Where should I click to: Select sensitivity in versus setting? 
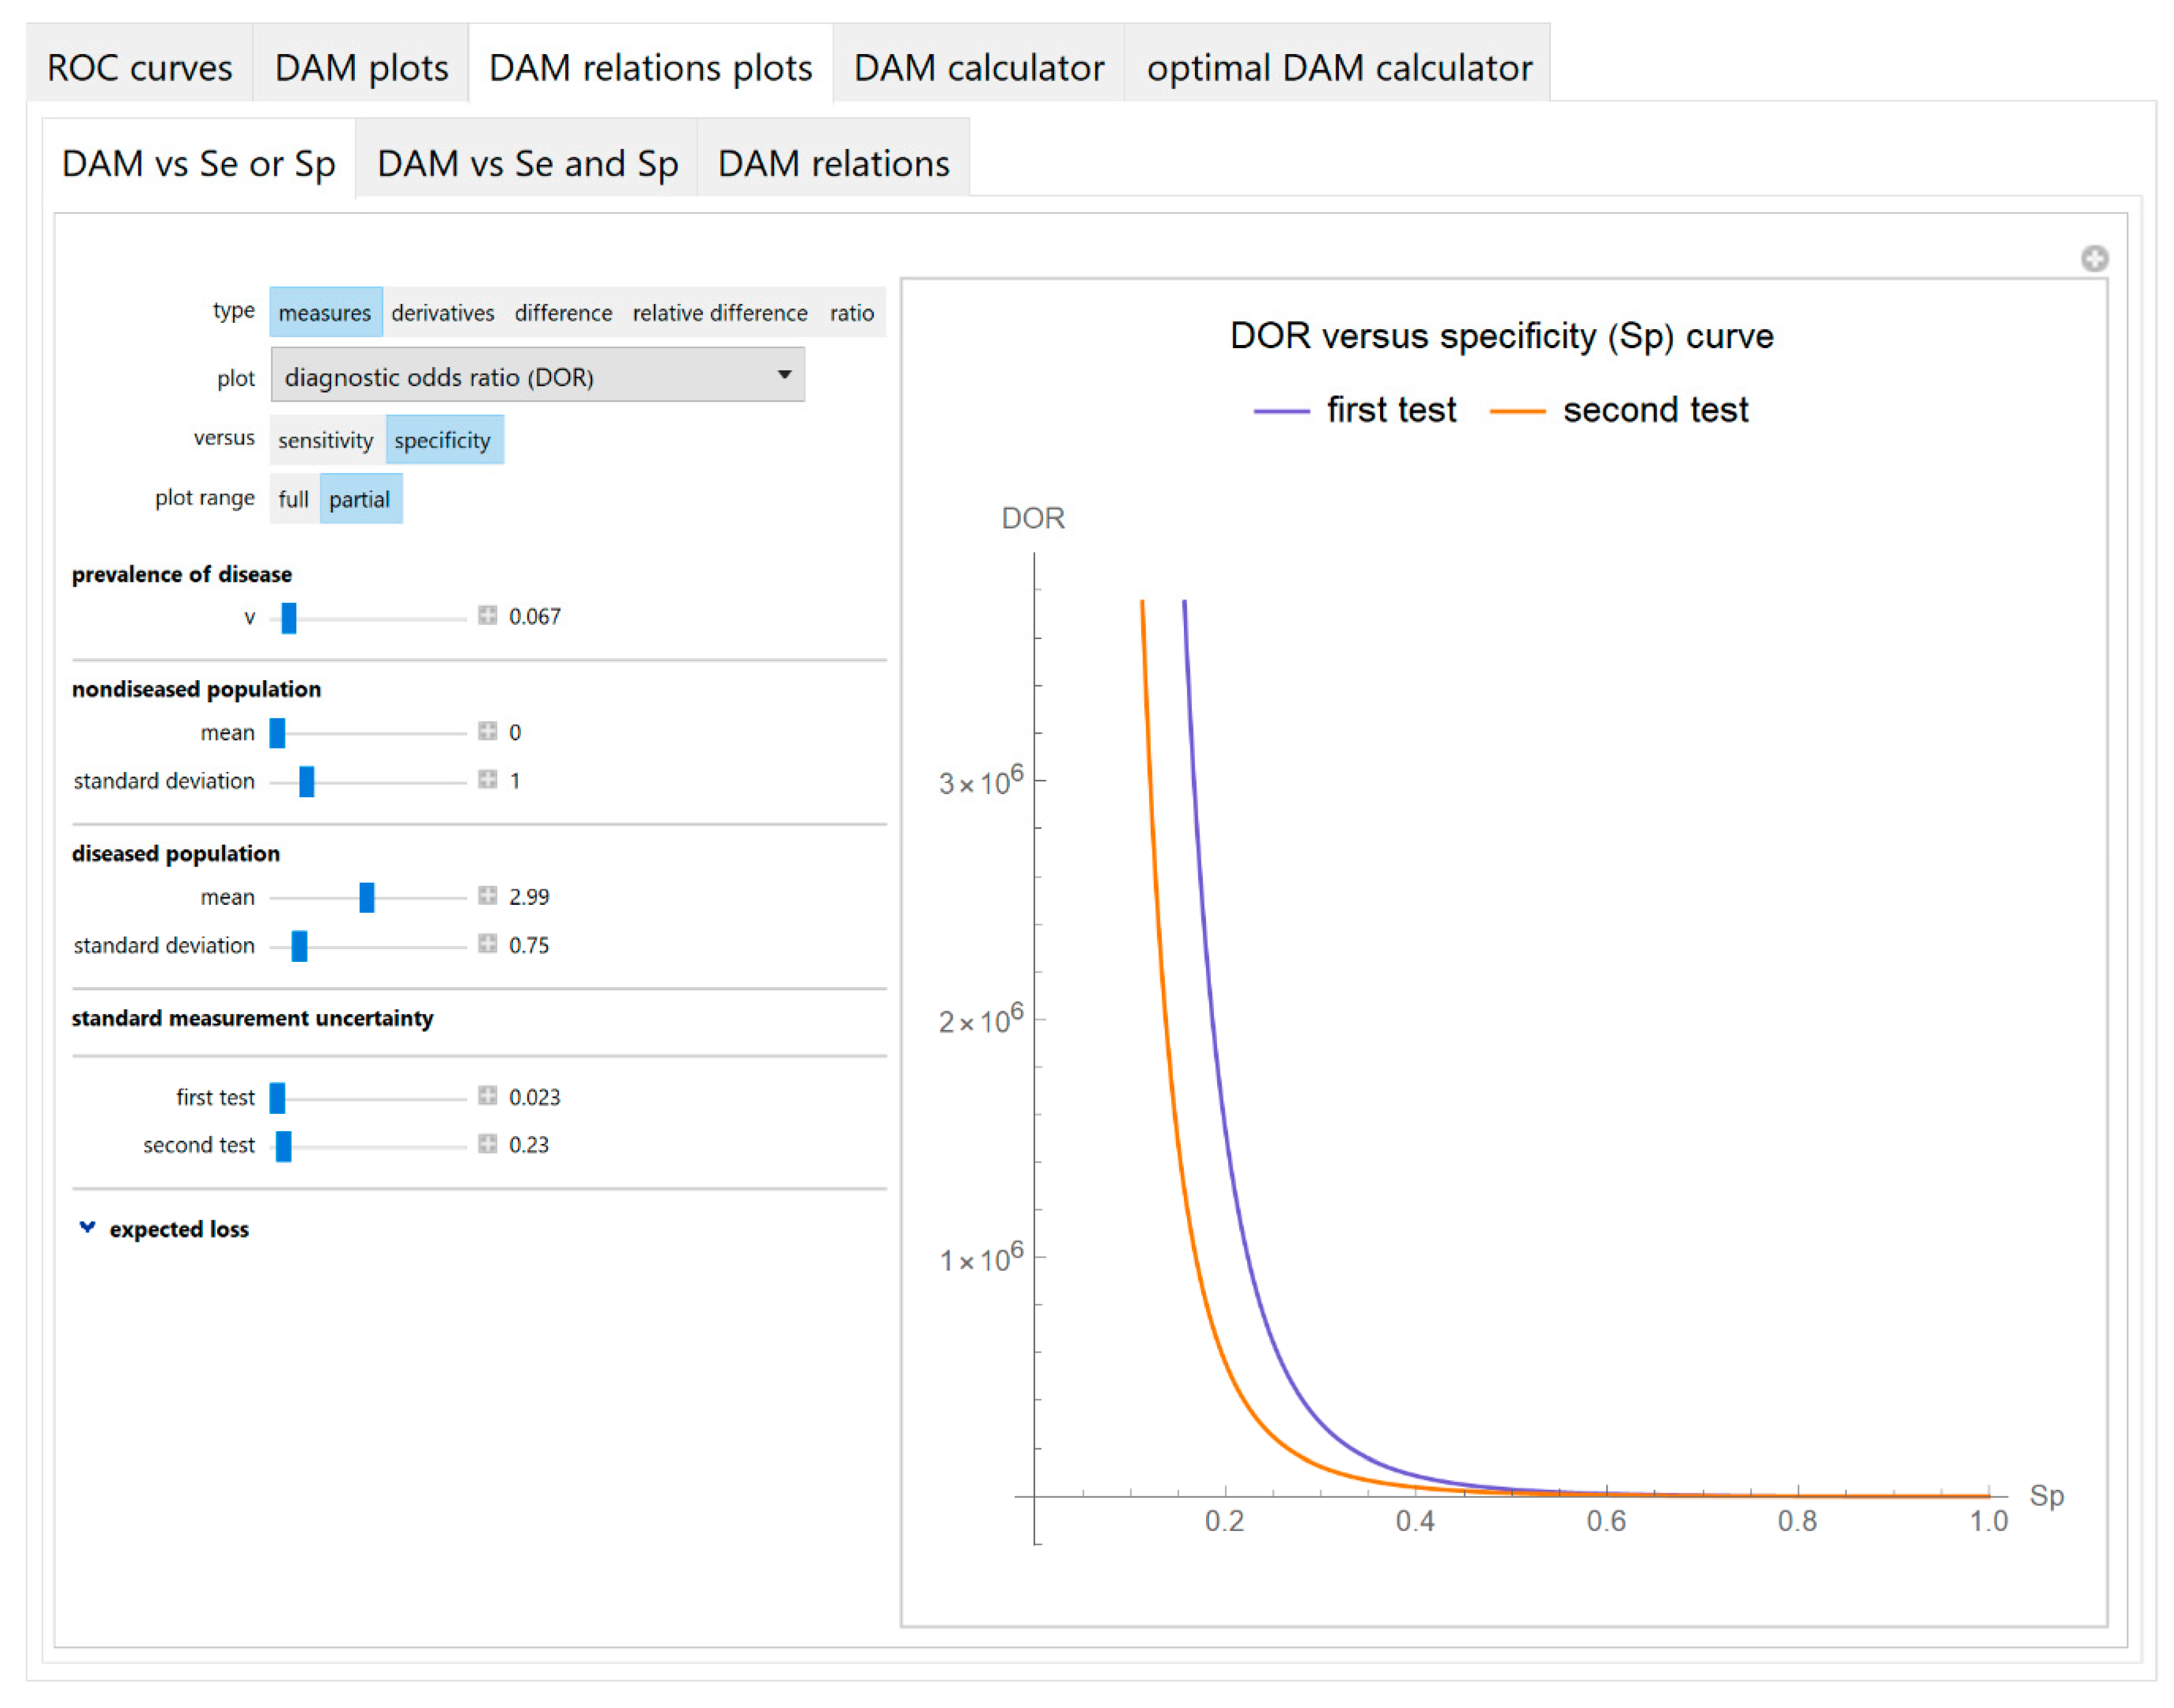click(325, 440)
